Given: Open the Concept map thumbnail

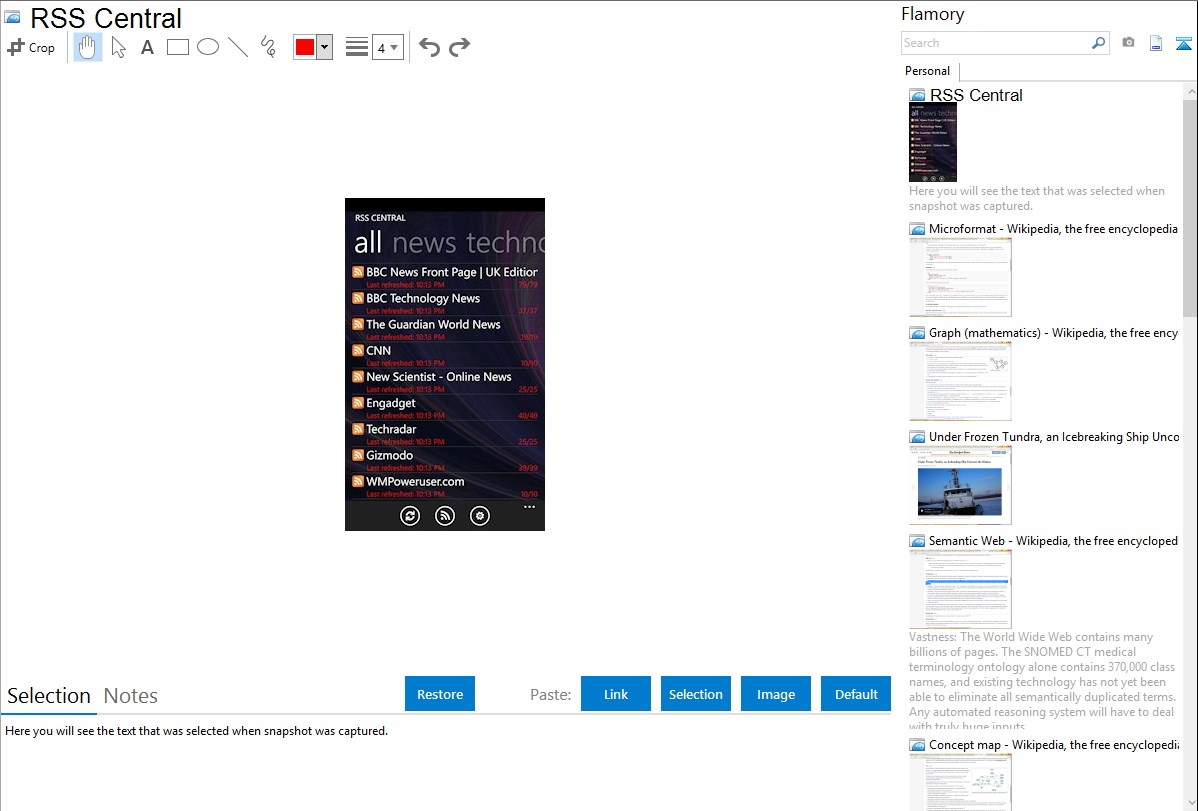Looking at the screenshot, I should coord(960,782).
